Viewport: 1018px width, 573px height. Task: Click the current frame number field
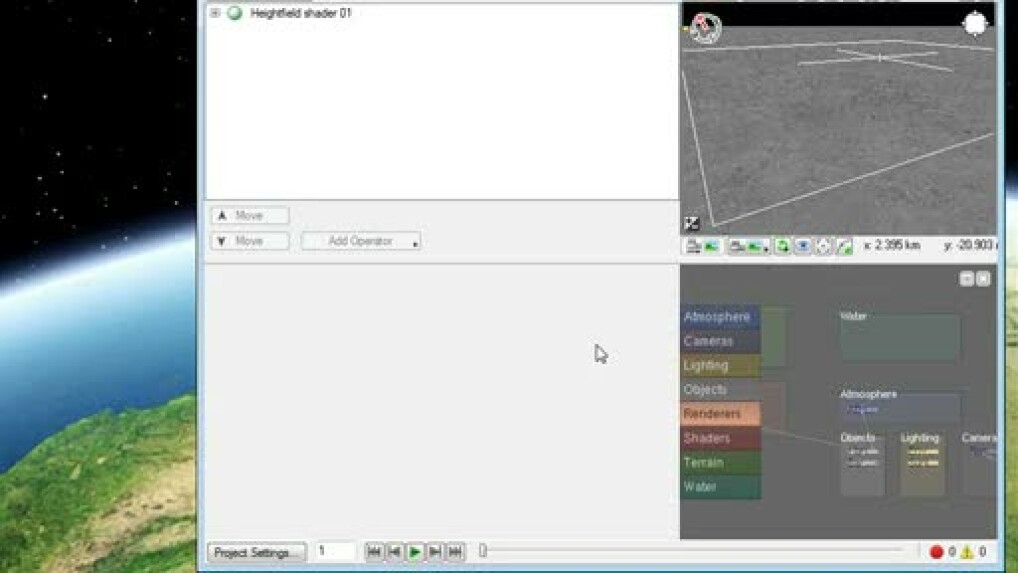point(334,551)
